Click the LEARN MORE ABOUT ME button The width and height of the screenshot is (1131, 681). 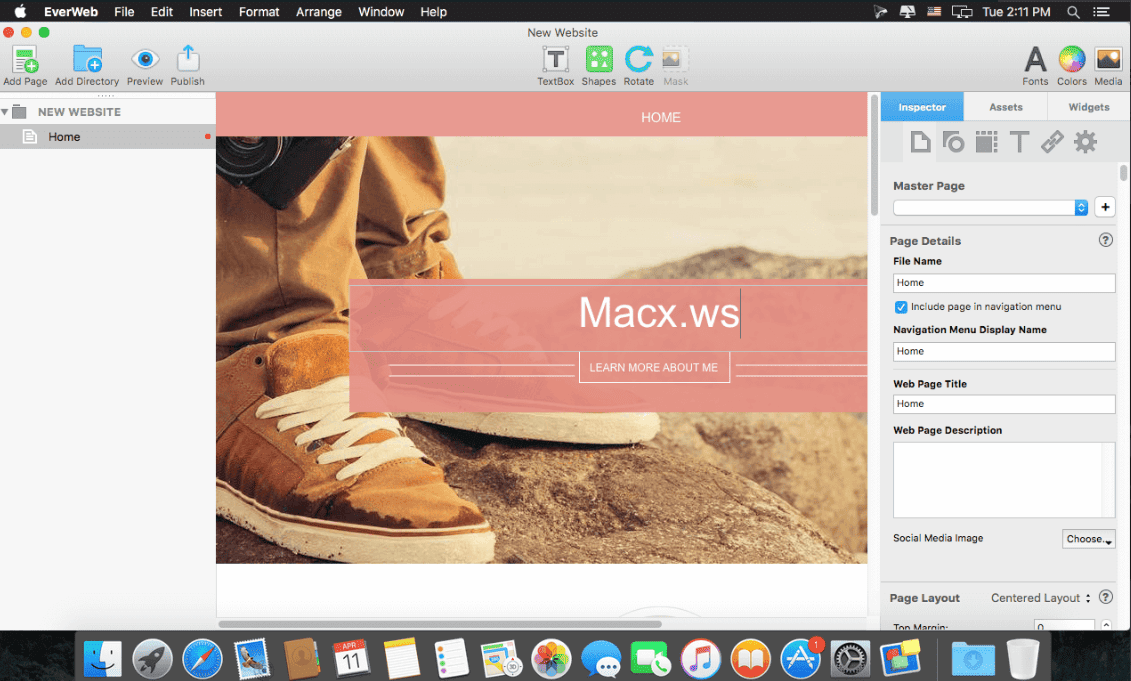(x=654, y=367)
